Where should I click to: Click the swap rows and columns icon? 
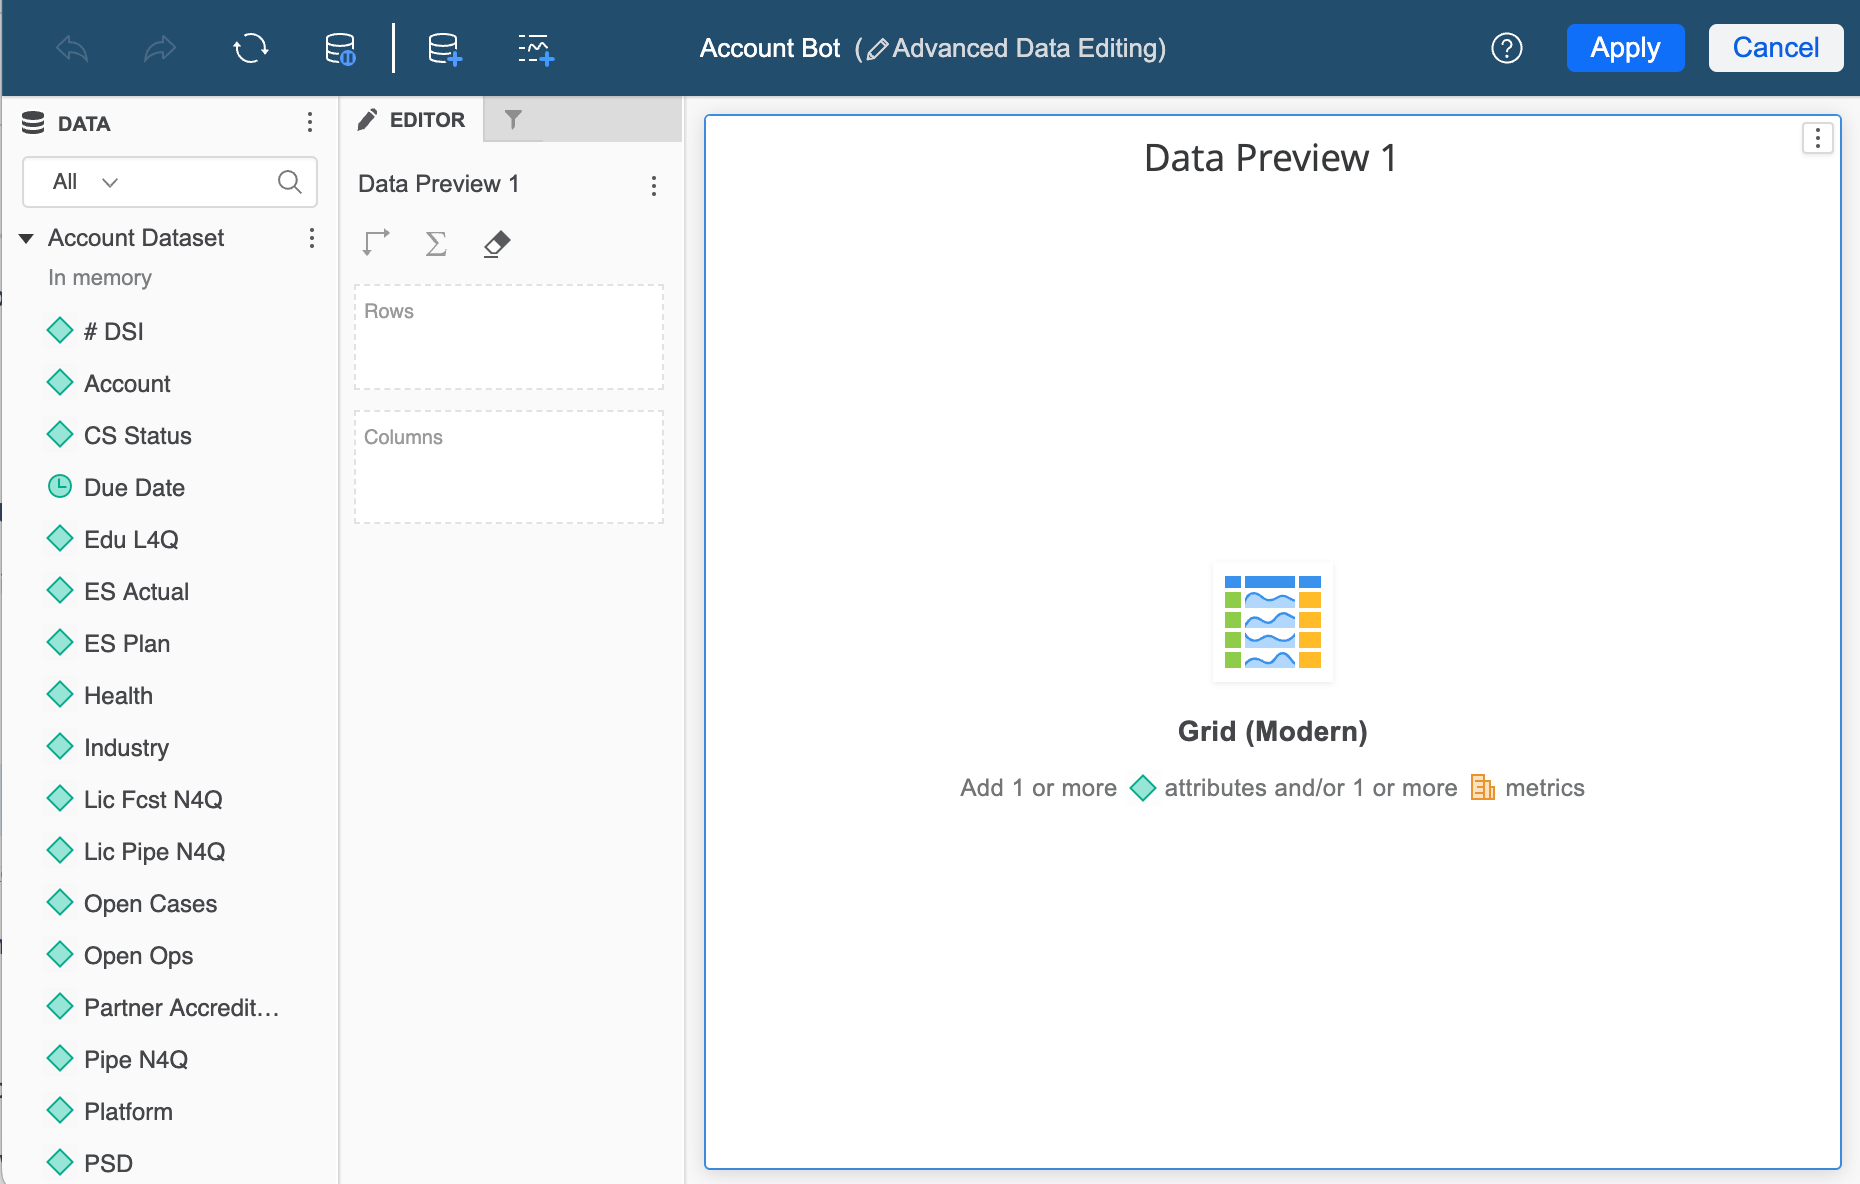pos(376,243)
